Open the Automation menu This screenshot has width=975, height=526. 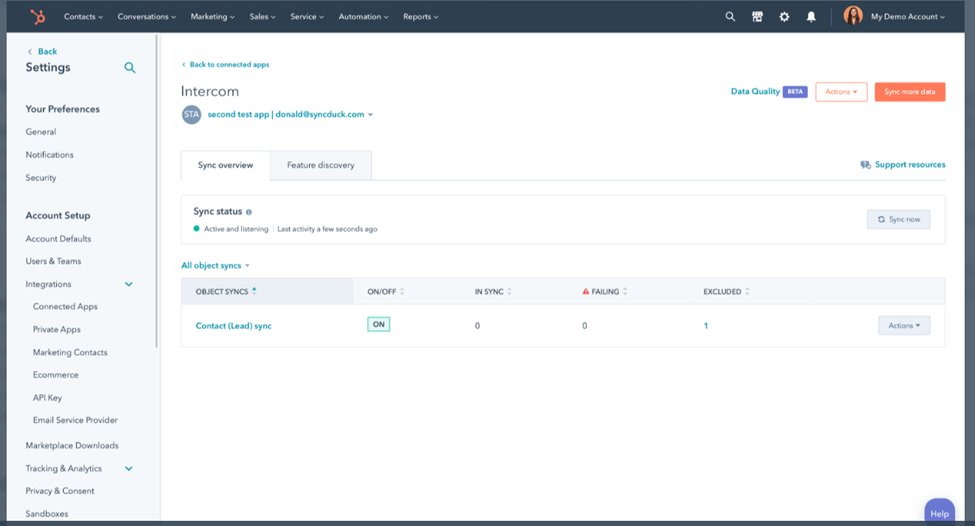pos(364,17)
